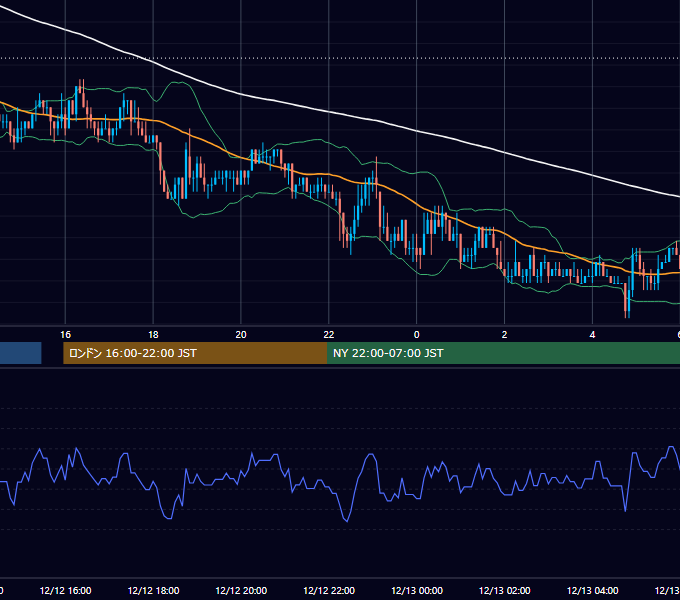The image size is (680, 600).
Task: Click the 12/12 16:00 time label
Action: click(x=65, y=590)
